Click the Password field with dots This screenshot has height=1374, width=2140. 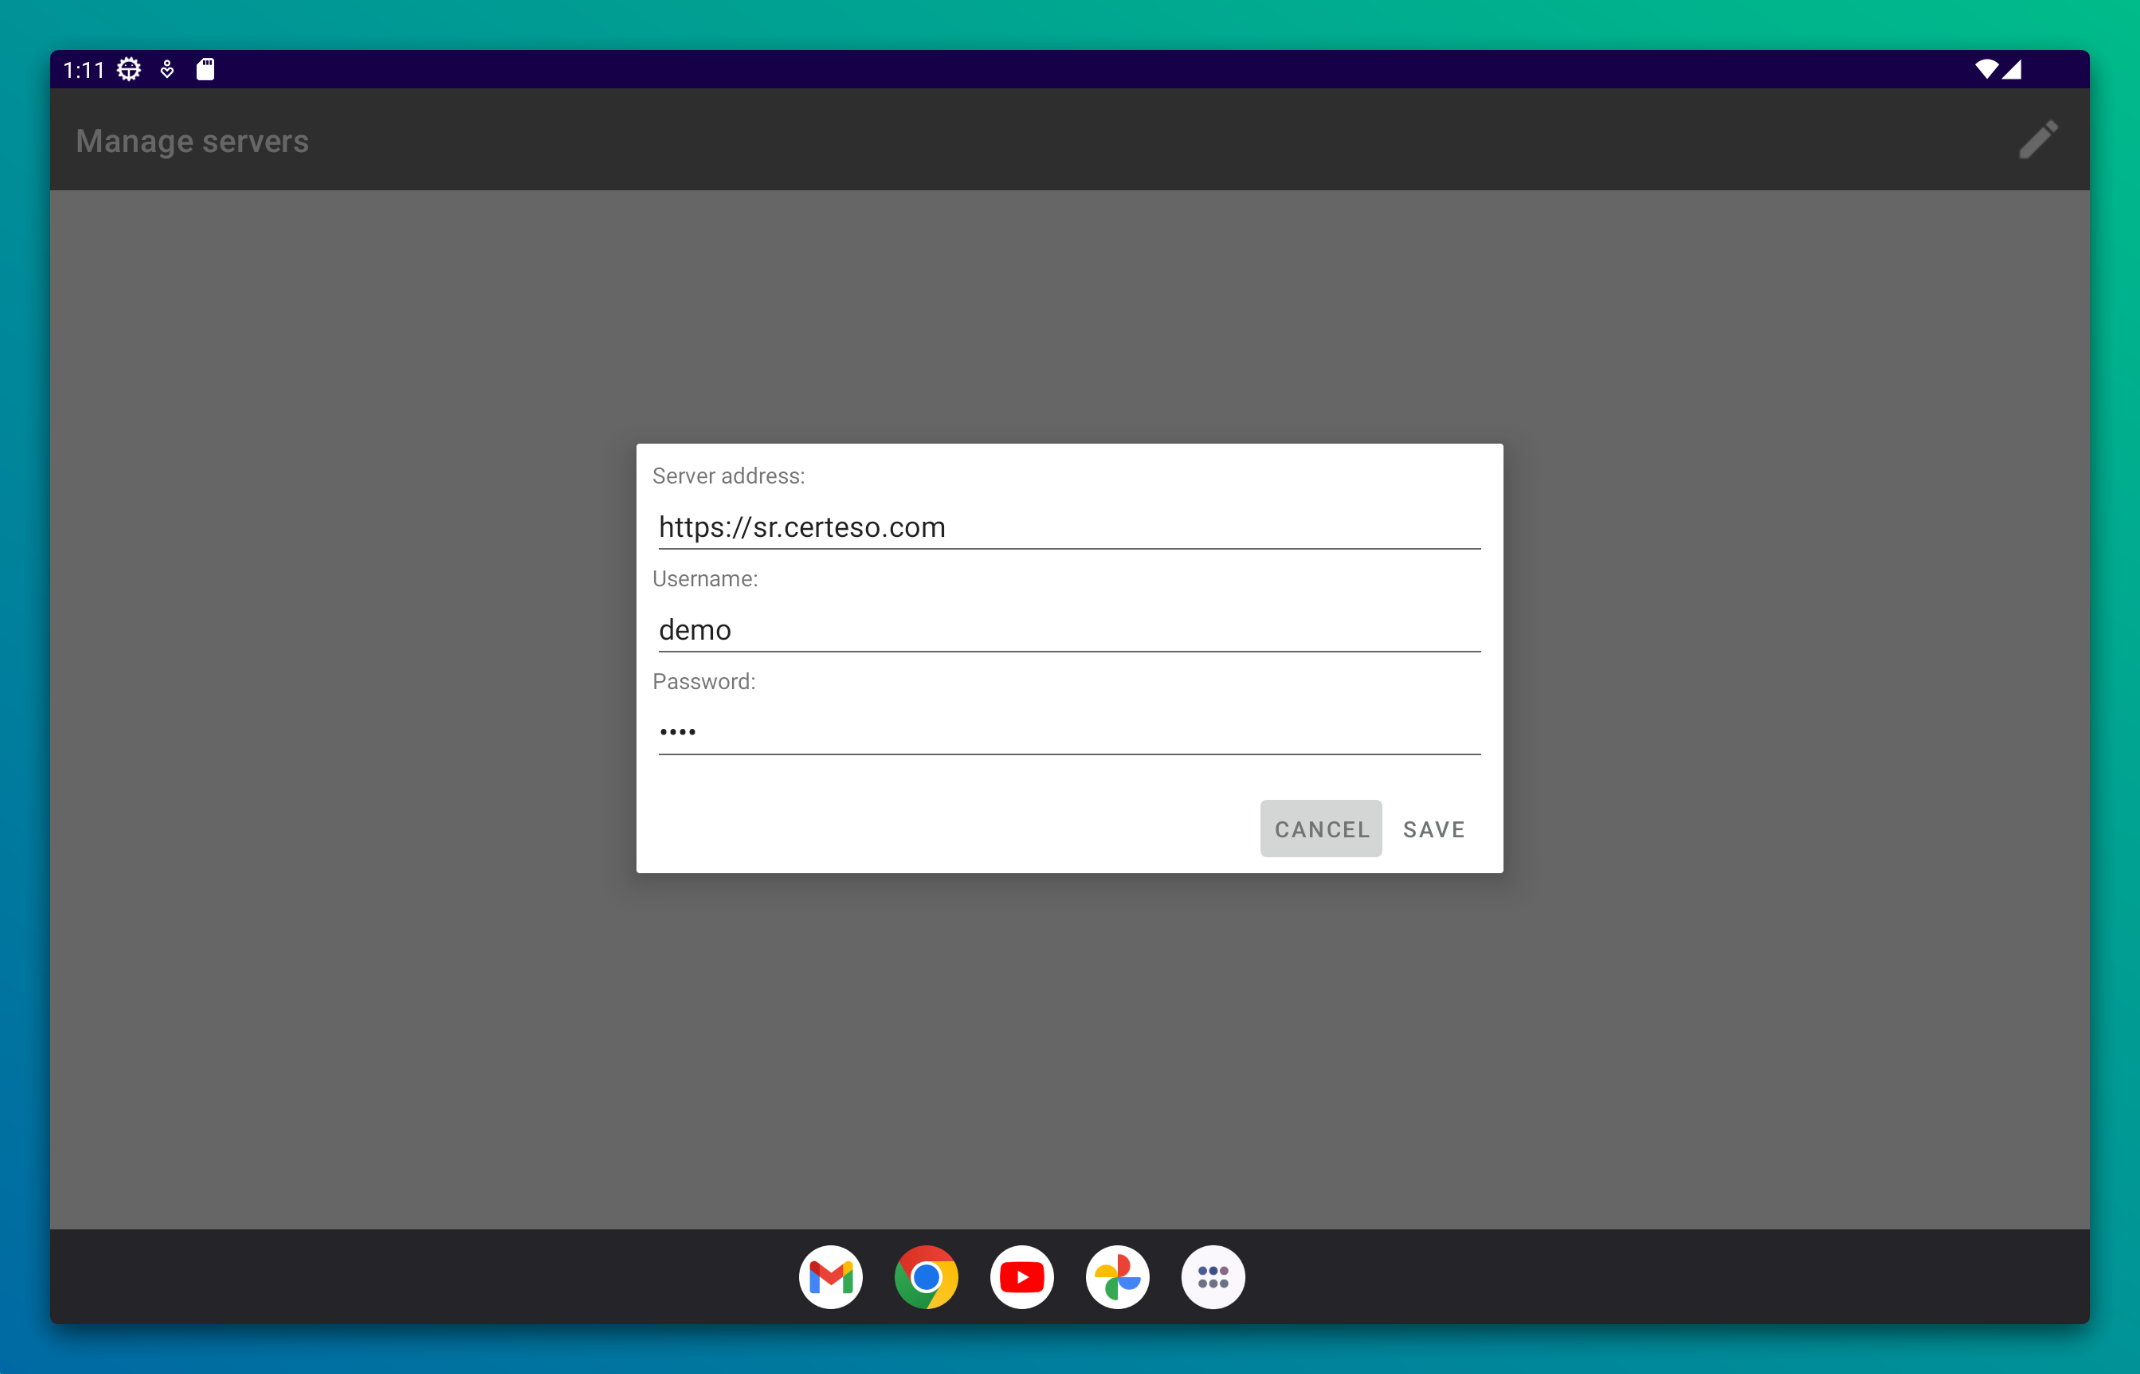(1068, 732)
